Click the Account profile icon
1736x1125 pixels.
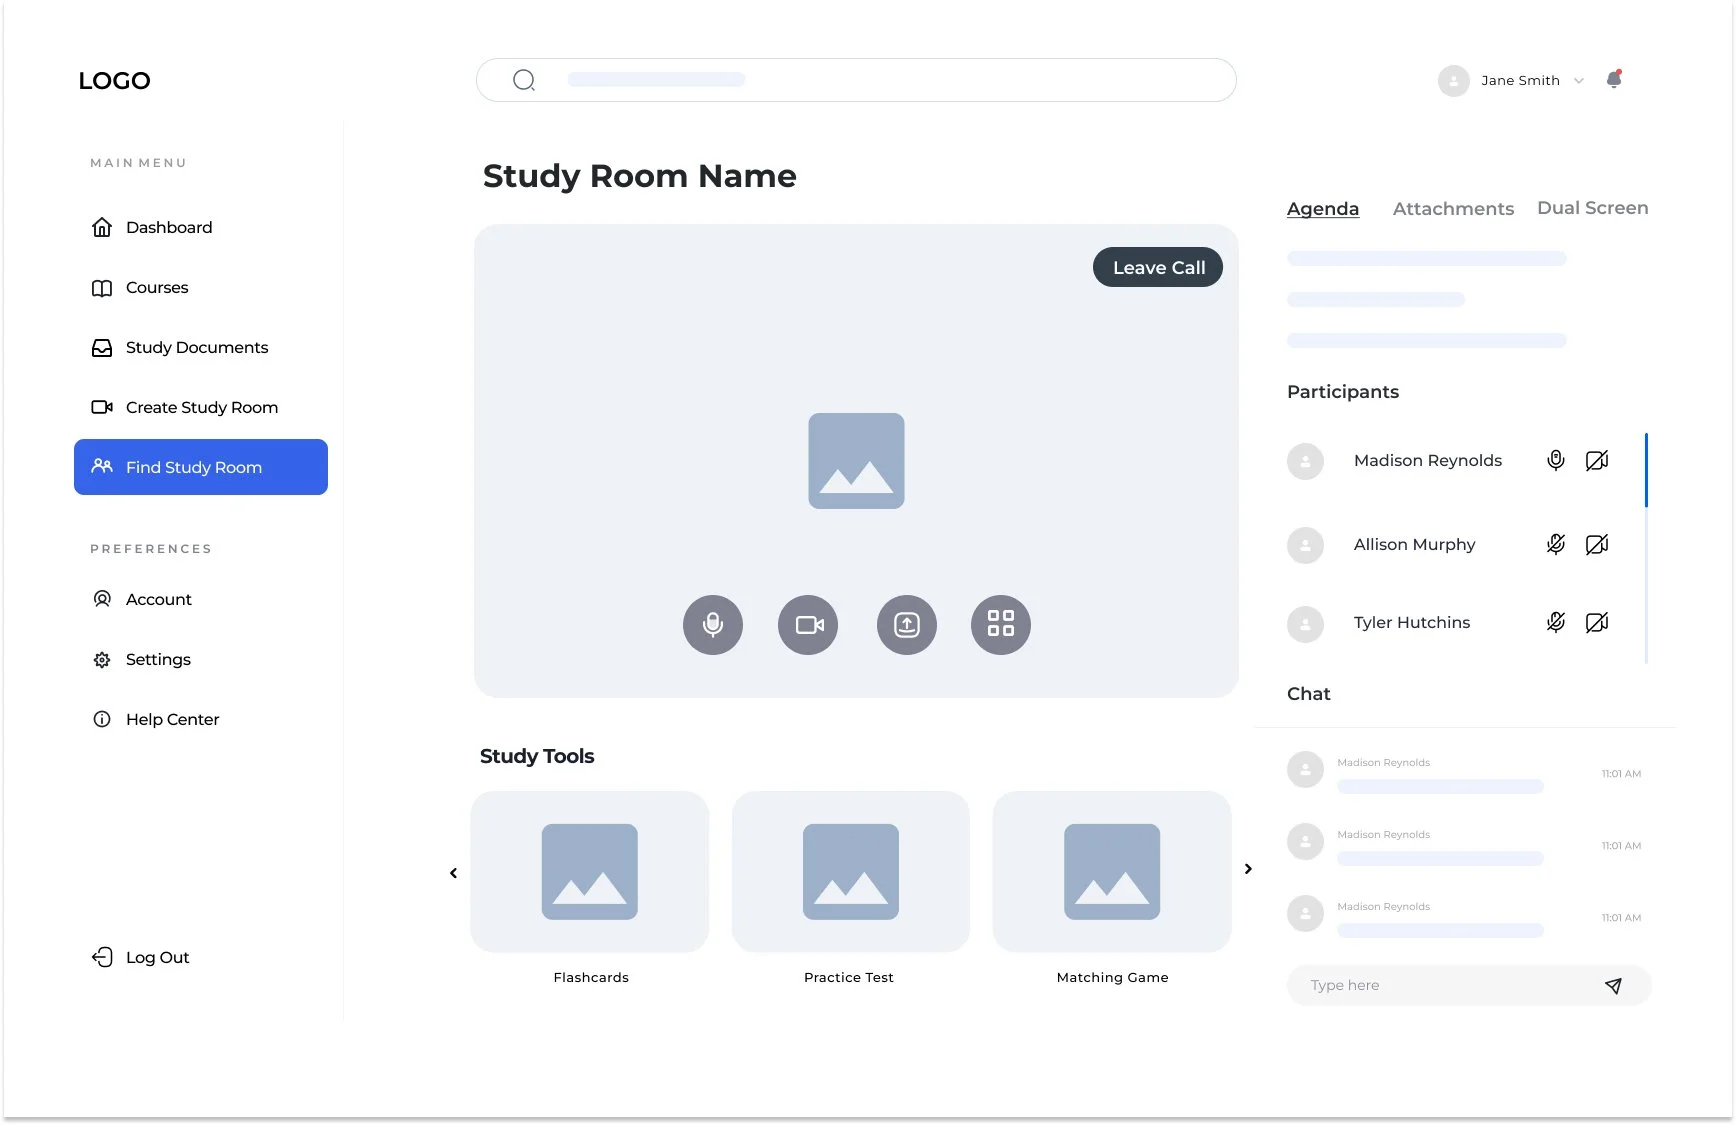point(102,599)
